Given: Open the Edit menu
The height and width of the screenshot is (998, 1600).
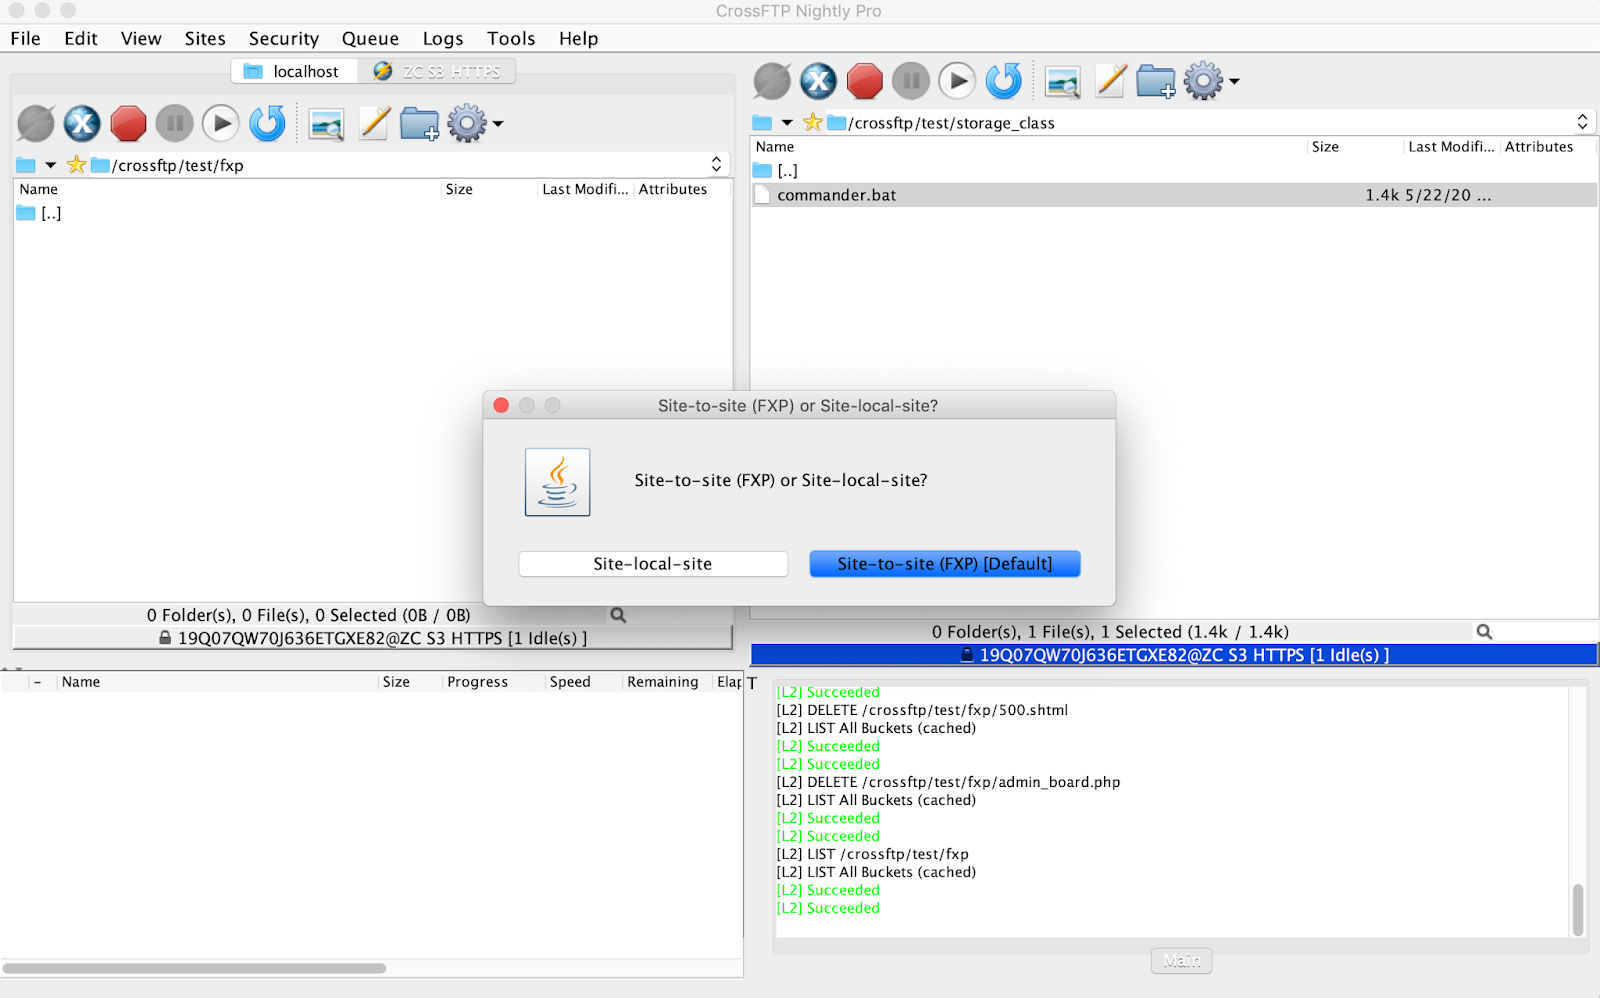Looking at the screenshot, I should coord(81,38).
